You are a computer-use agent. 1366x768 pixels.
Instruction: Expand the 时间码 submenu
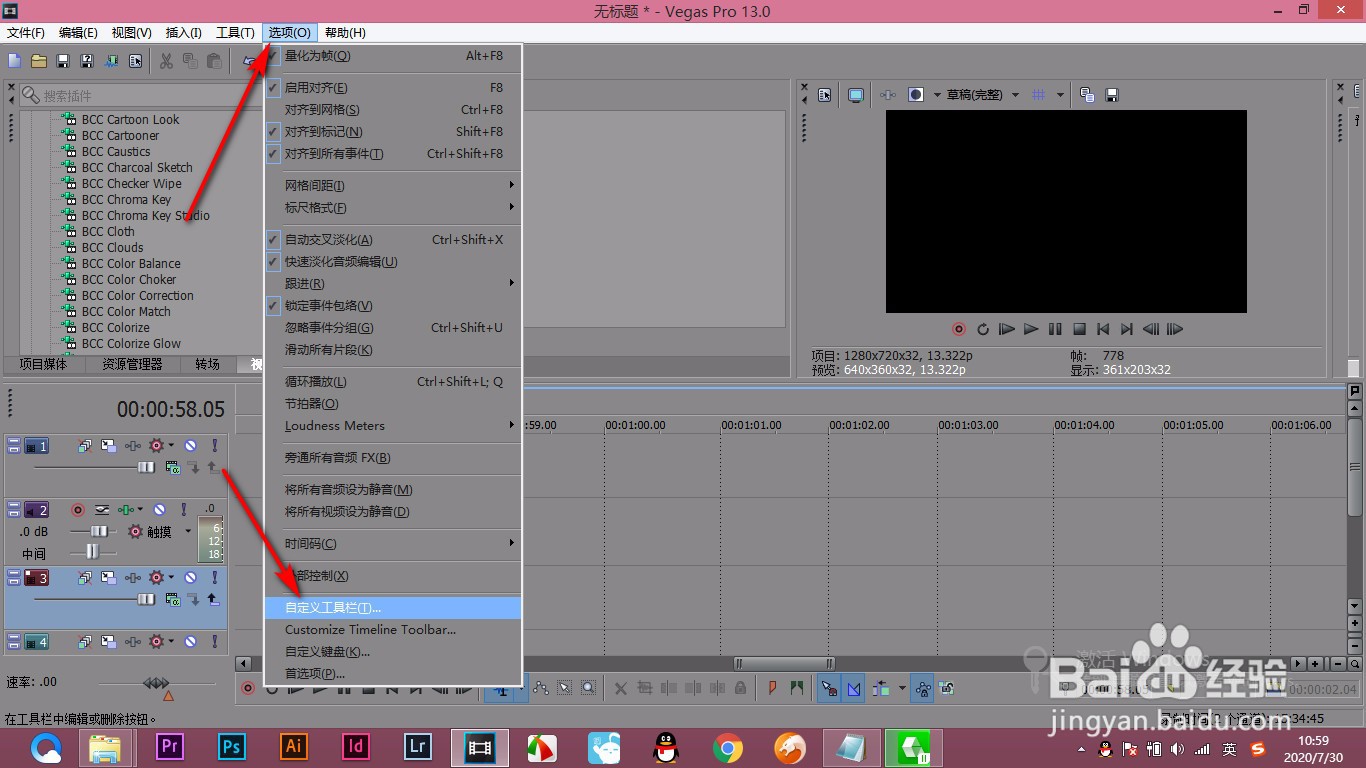tap(393, 544)
